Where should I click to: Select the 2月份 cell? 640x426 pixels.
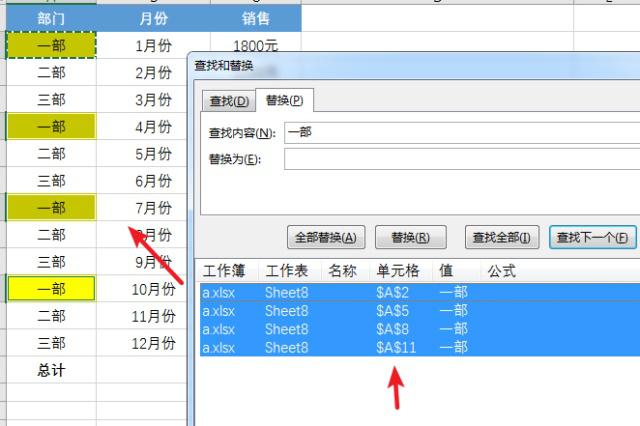(142, 73)
